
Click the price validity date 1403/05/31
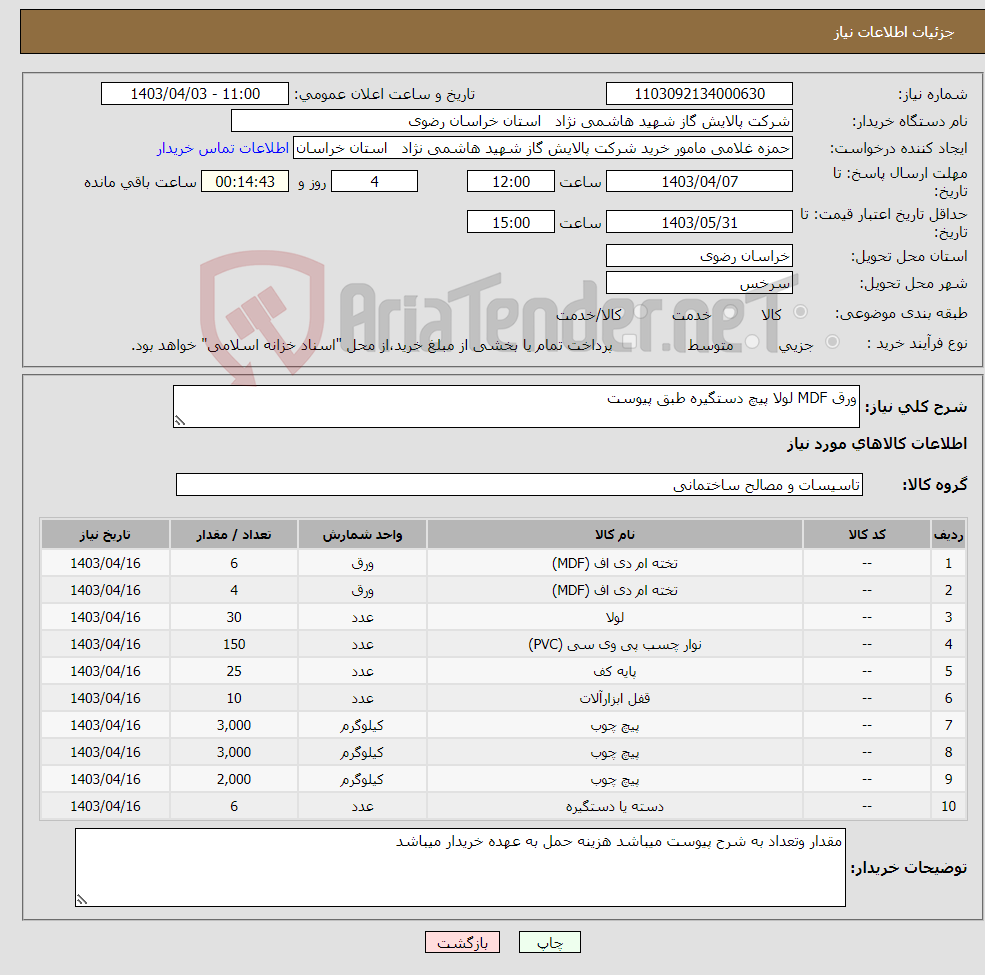click(x=699, y=222)
